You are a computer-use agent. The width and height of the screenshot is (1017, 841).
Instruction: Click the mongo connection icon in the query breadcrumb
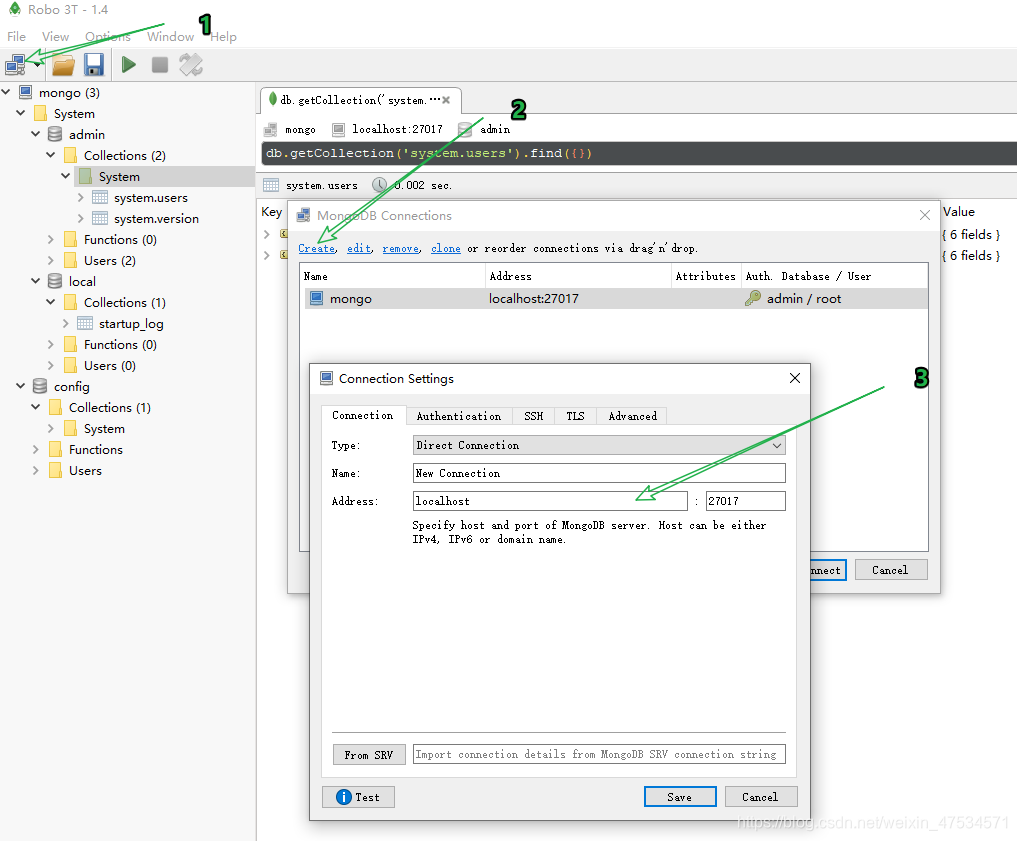click(268, 129)
